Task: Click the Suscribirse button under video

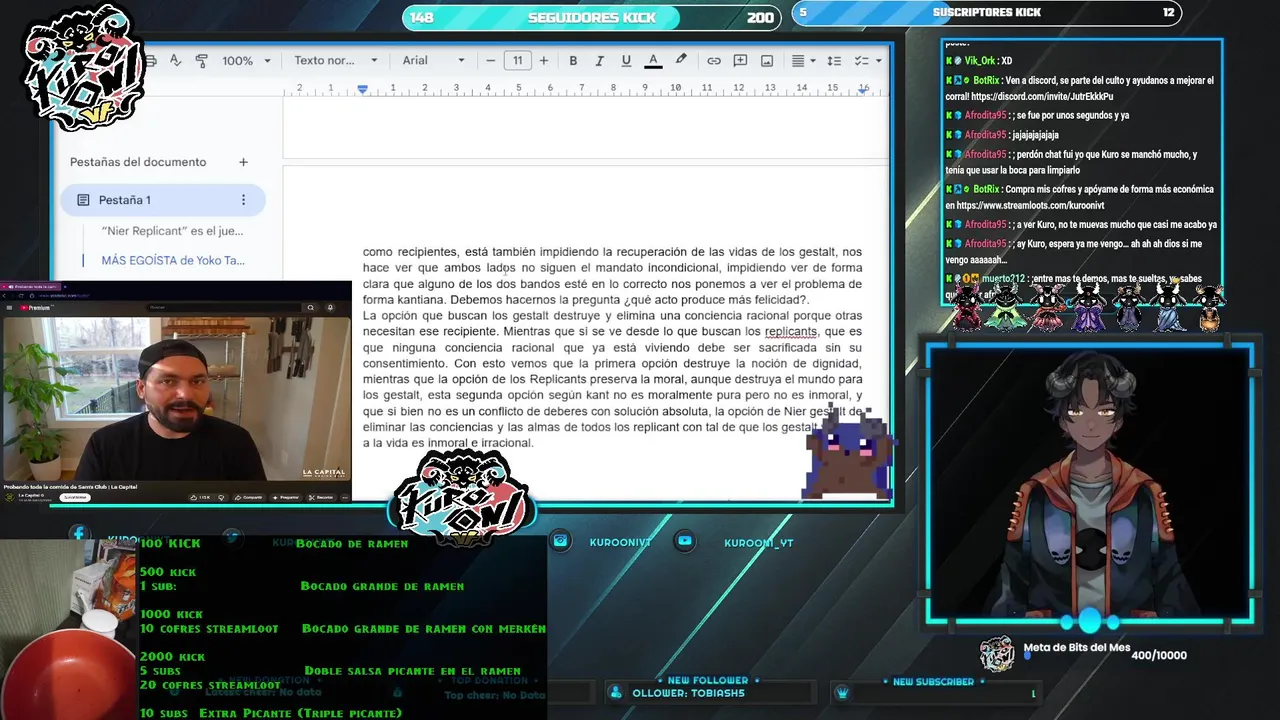Action: [x=75, y=497]
